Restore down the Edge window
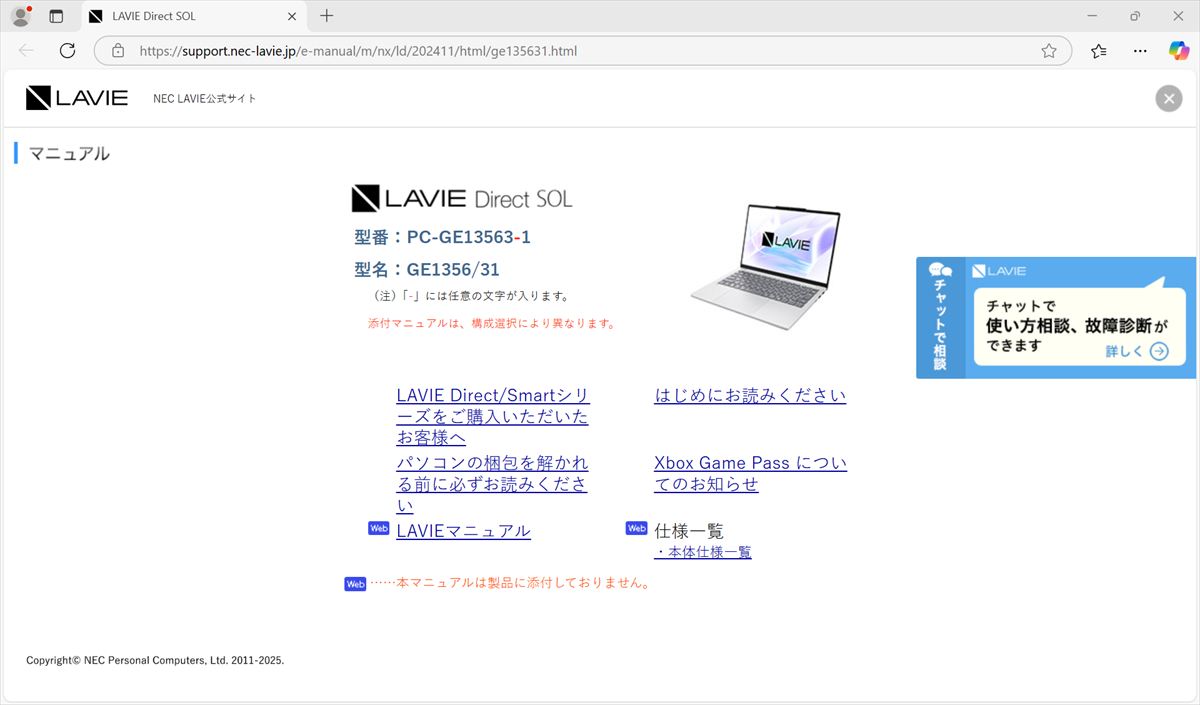The height and width of the screenshot is (705, 1200). click(x=1135, y=16)
